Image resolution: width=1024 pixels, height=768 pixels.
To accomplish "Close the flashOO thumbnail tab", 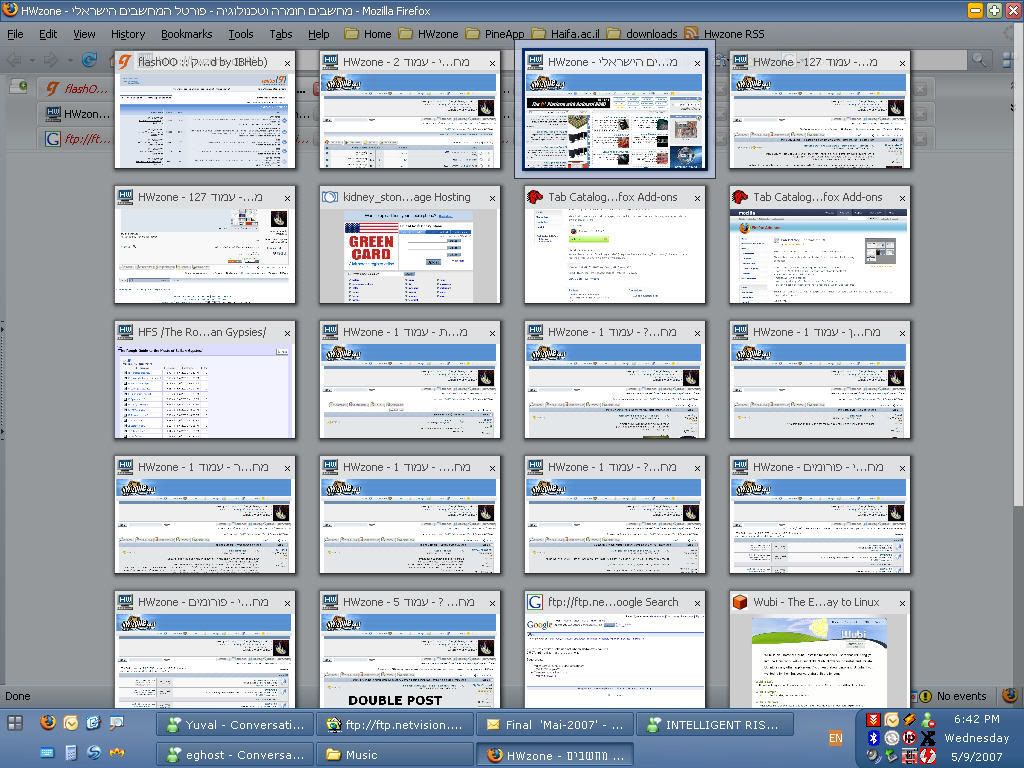I will tap(287, 63).
